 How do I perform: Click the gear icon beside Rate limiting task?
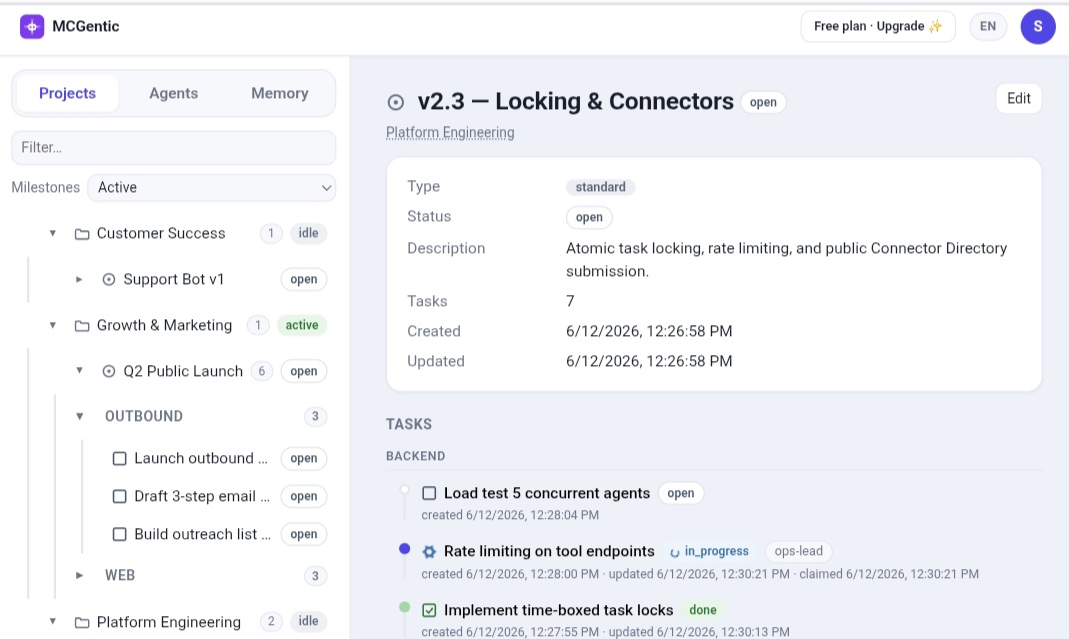429,552
